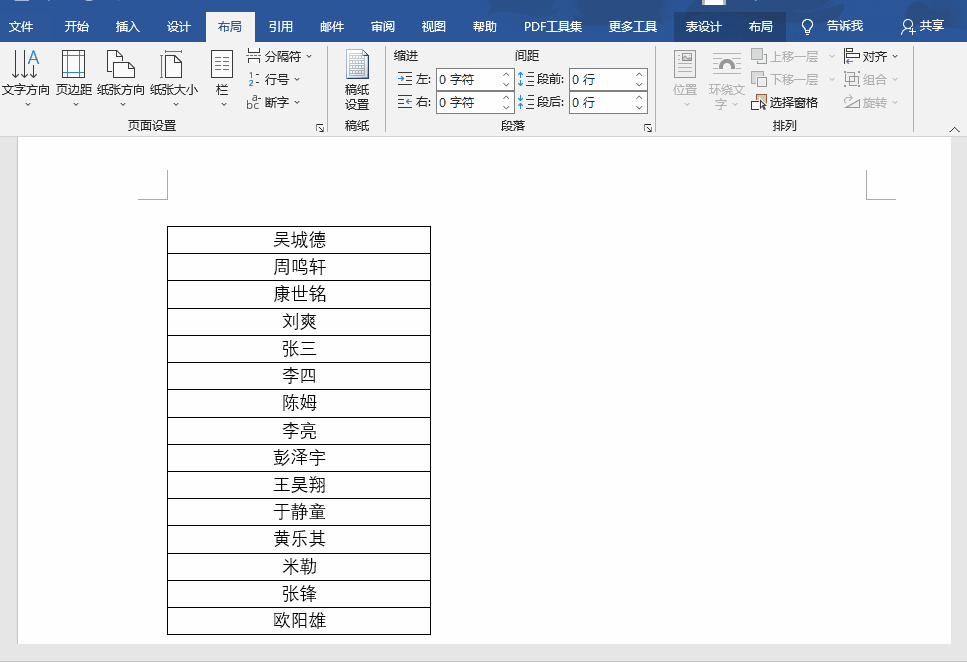Click table cell 吴城德

299,240
